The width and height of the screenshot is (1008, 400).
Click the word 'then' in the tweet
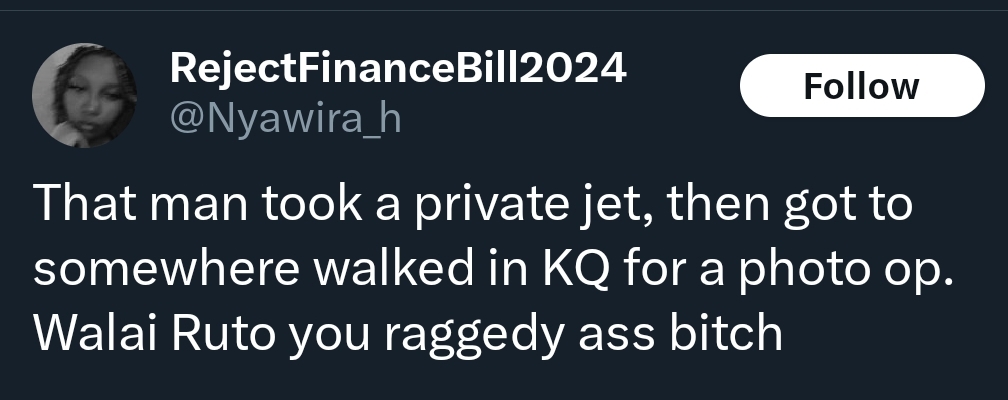pyautogui.click(x=718, y=204)
